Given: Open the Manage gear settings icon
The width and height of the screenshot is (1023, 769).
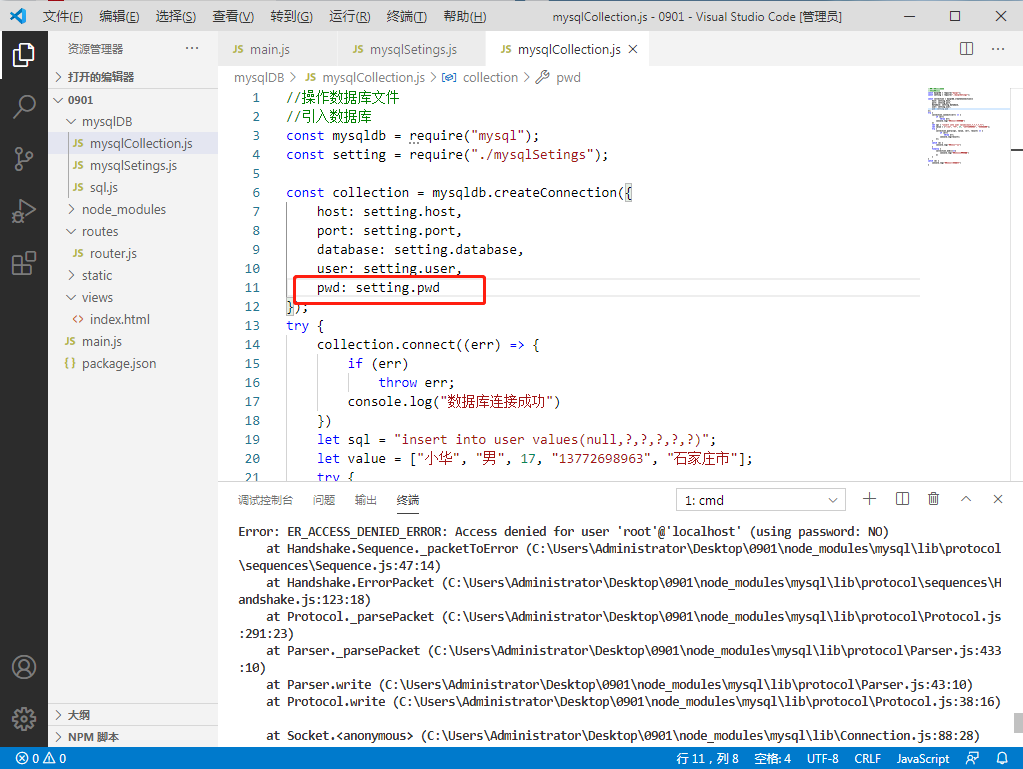Looking at the screenshot, I should click(x=23, y=719).
